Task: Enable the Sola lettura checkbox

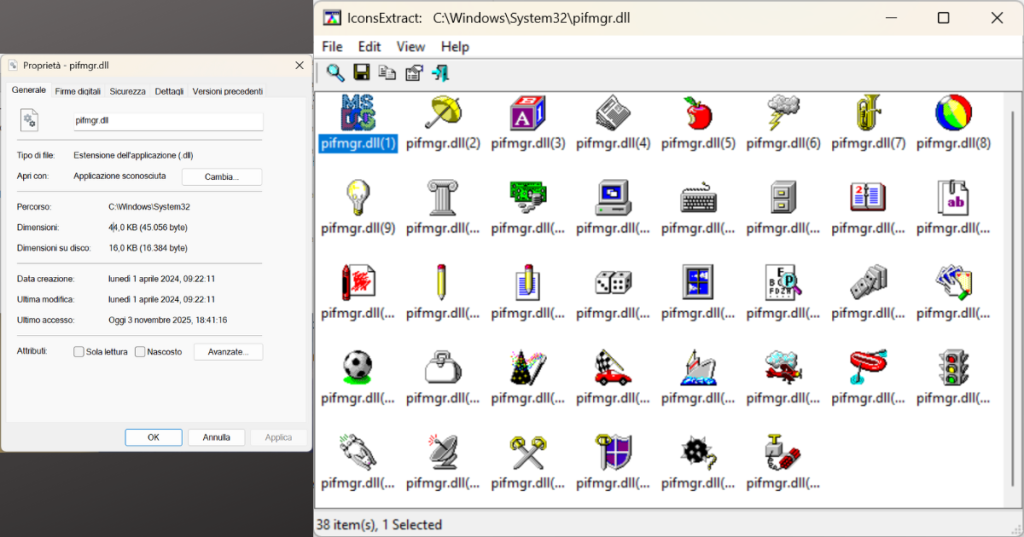Action: point(79,352)
